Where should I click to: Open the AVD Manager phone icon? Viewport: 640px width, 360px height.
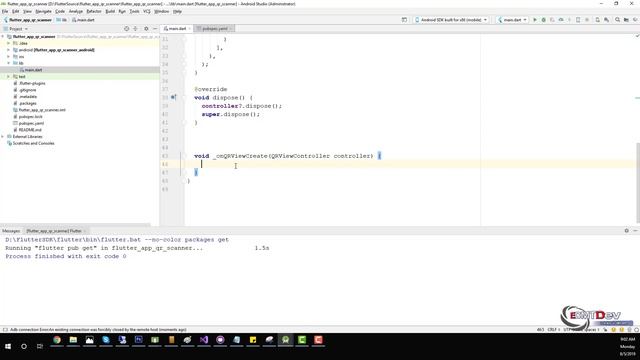pyautogui.click(x=598, y=20)
